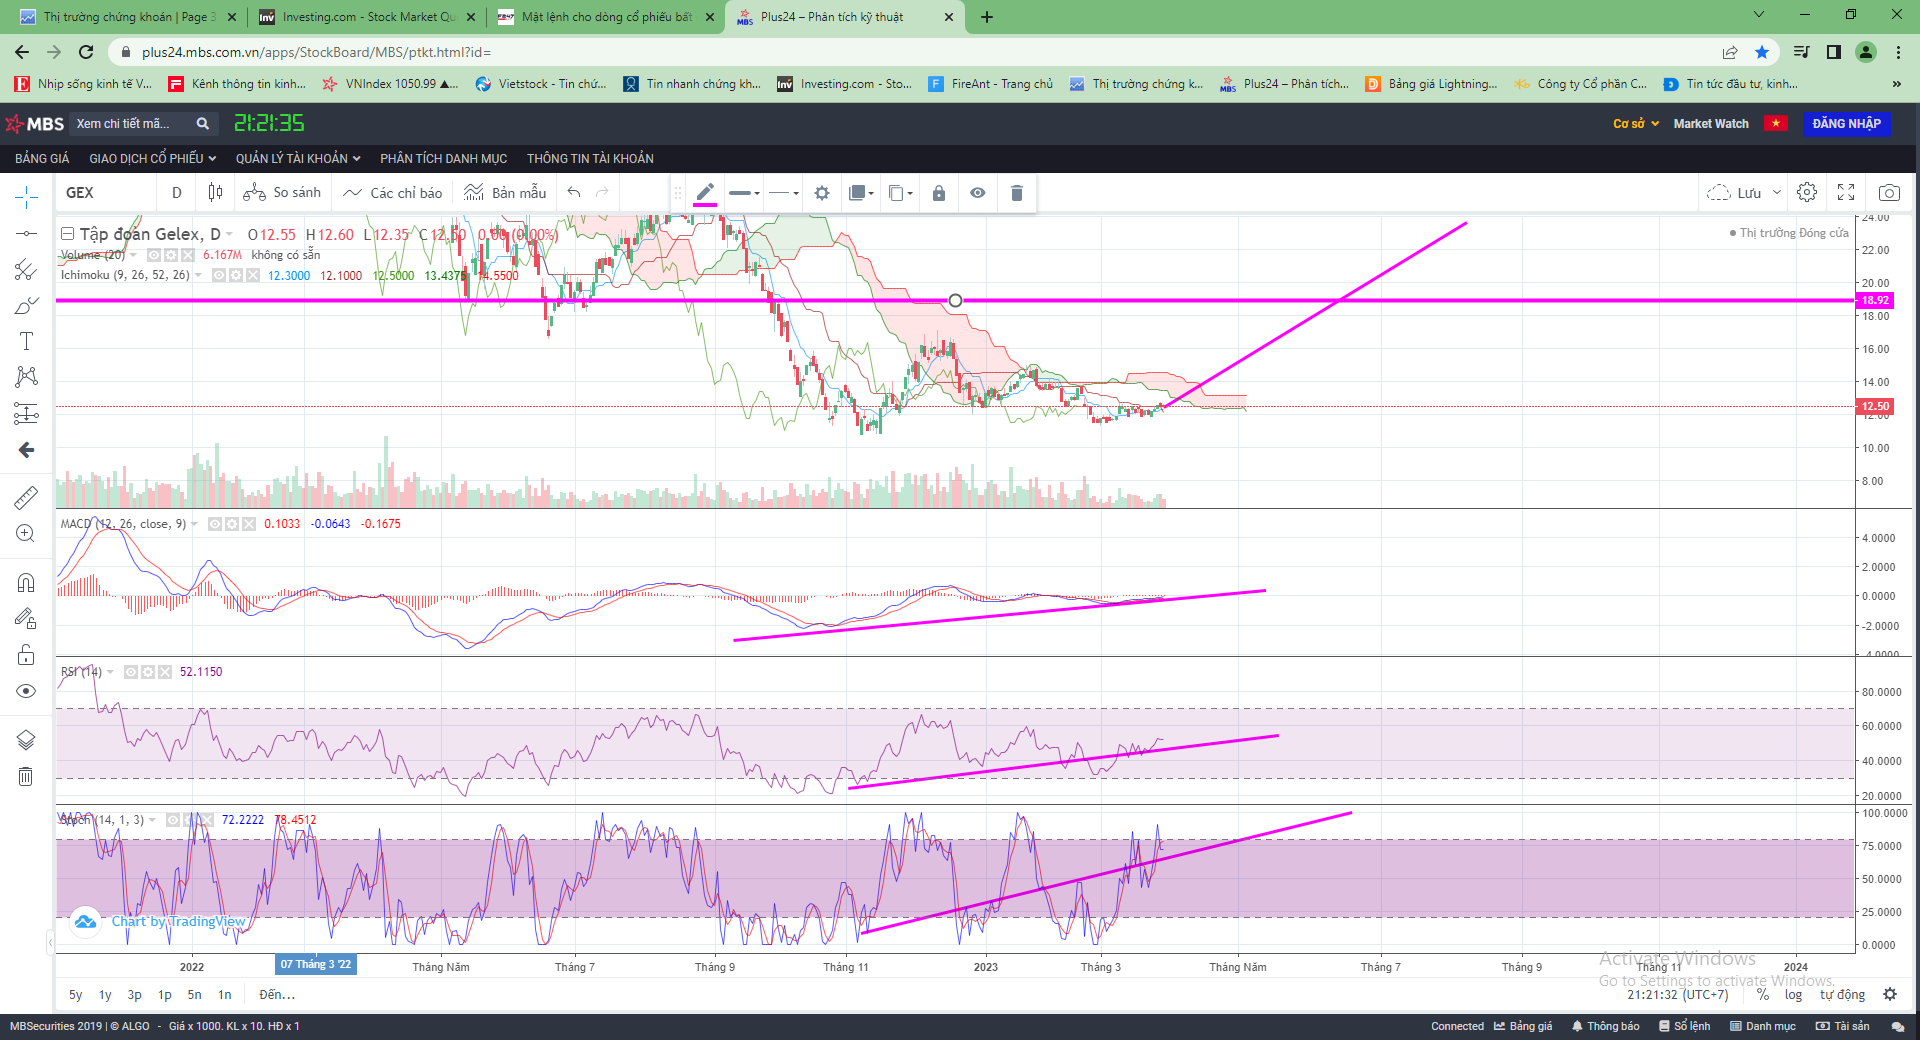Open the visual order dropdown

pos(861,193)
